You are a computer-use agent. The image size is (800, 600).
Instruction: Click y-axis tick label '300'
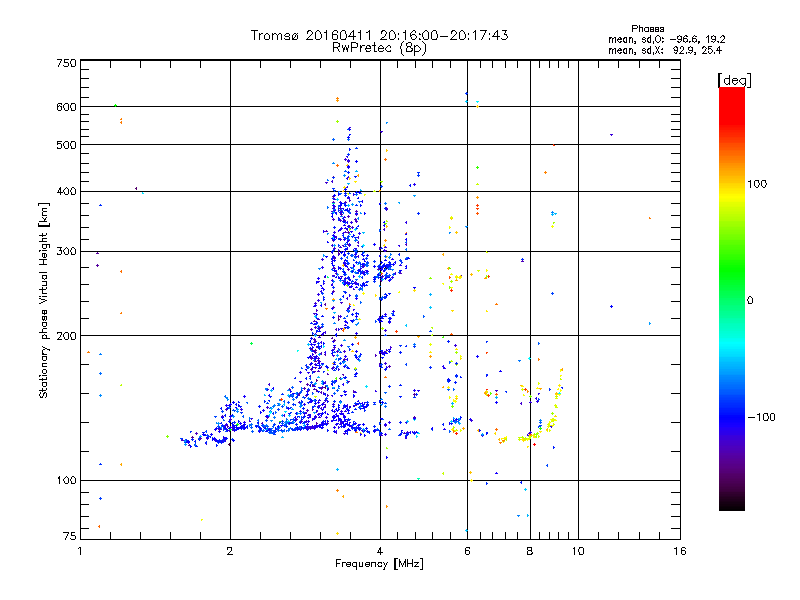[66, 252]
